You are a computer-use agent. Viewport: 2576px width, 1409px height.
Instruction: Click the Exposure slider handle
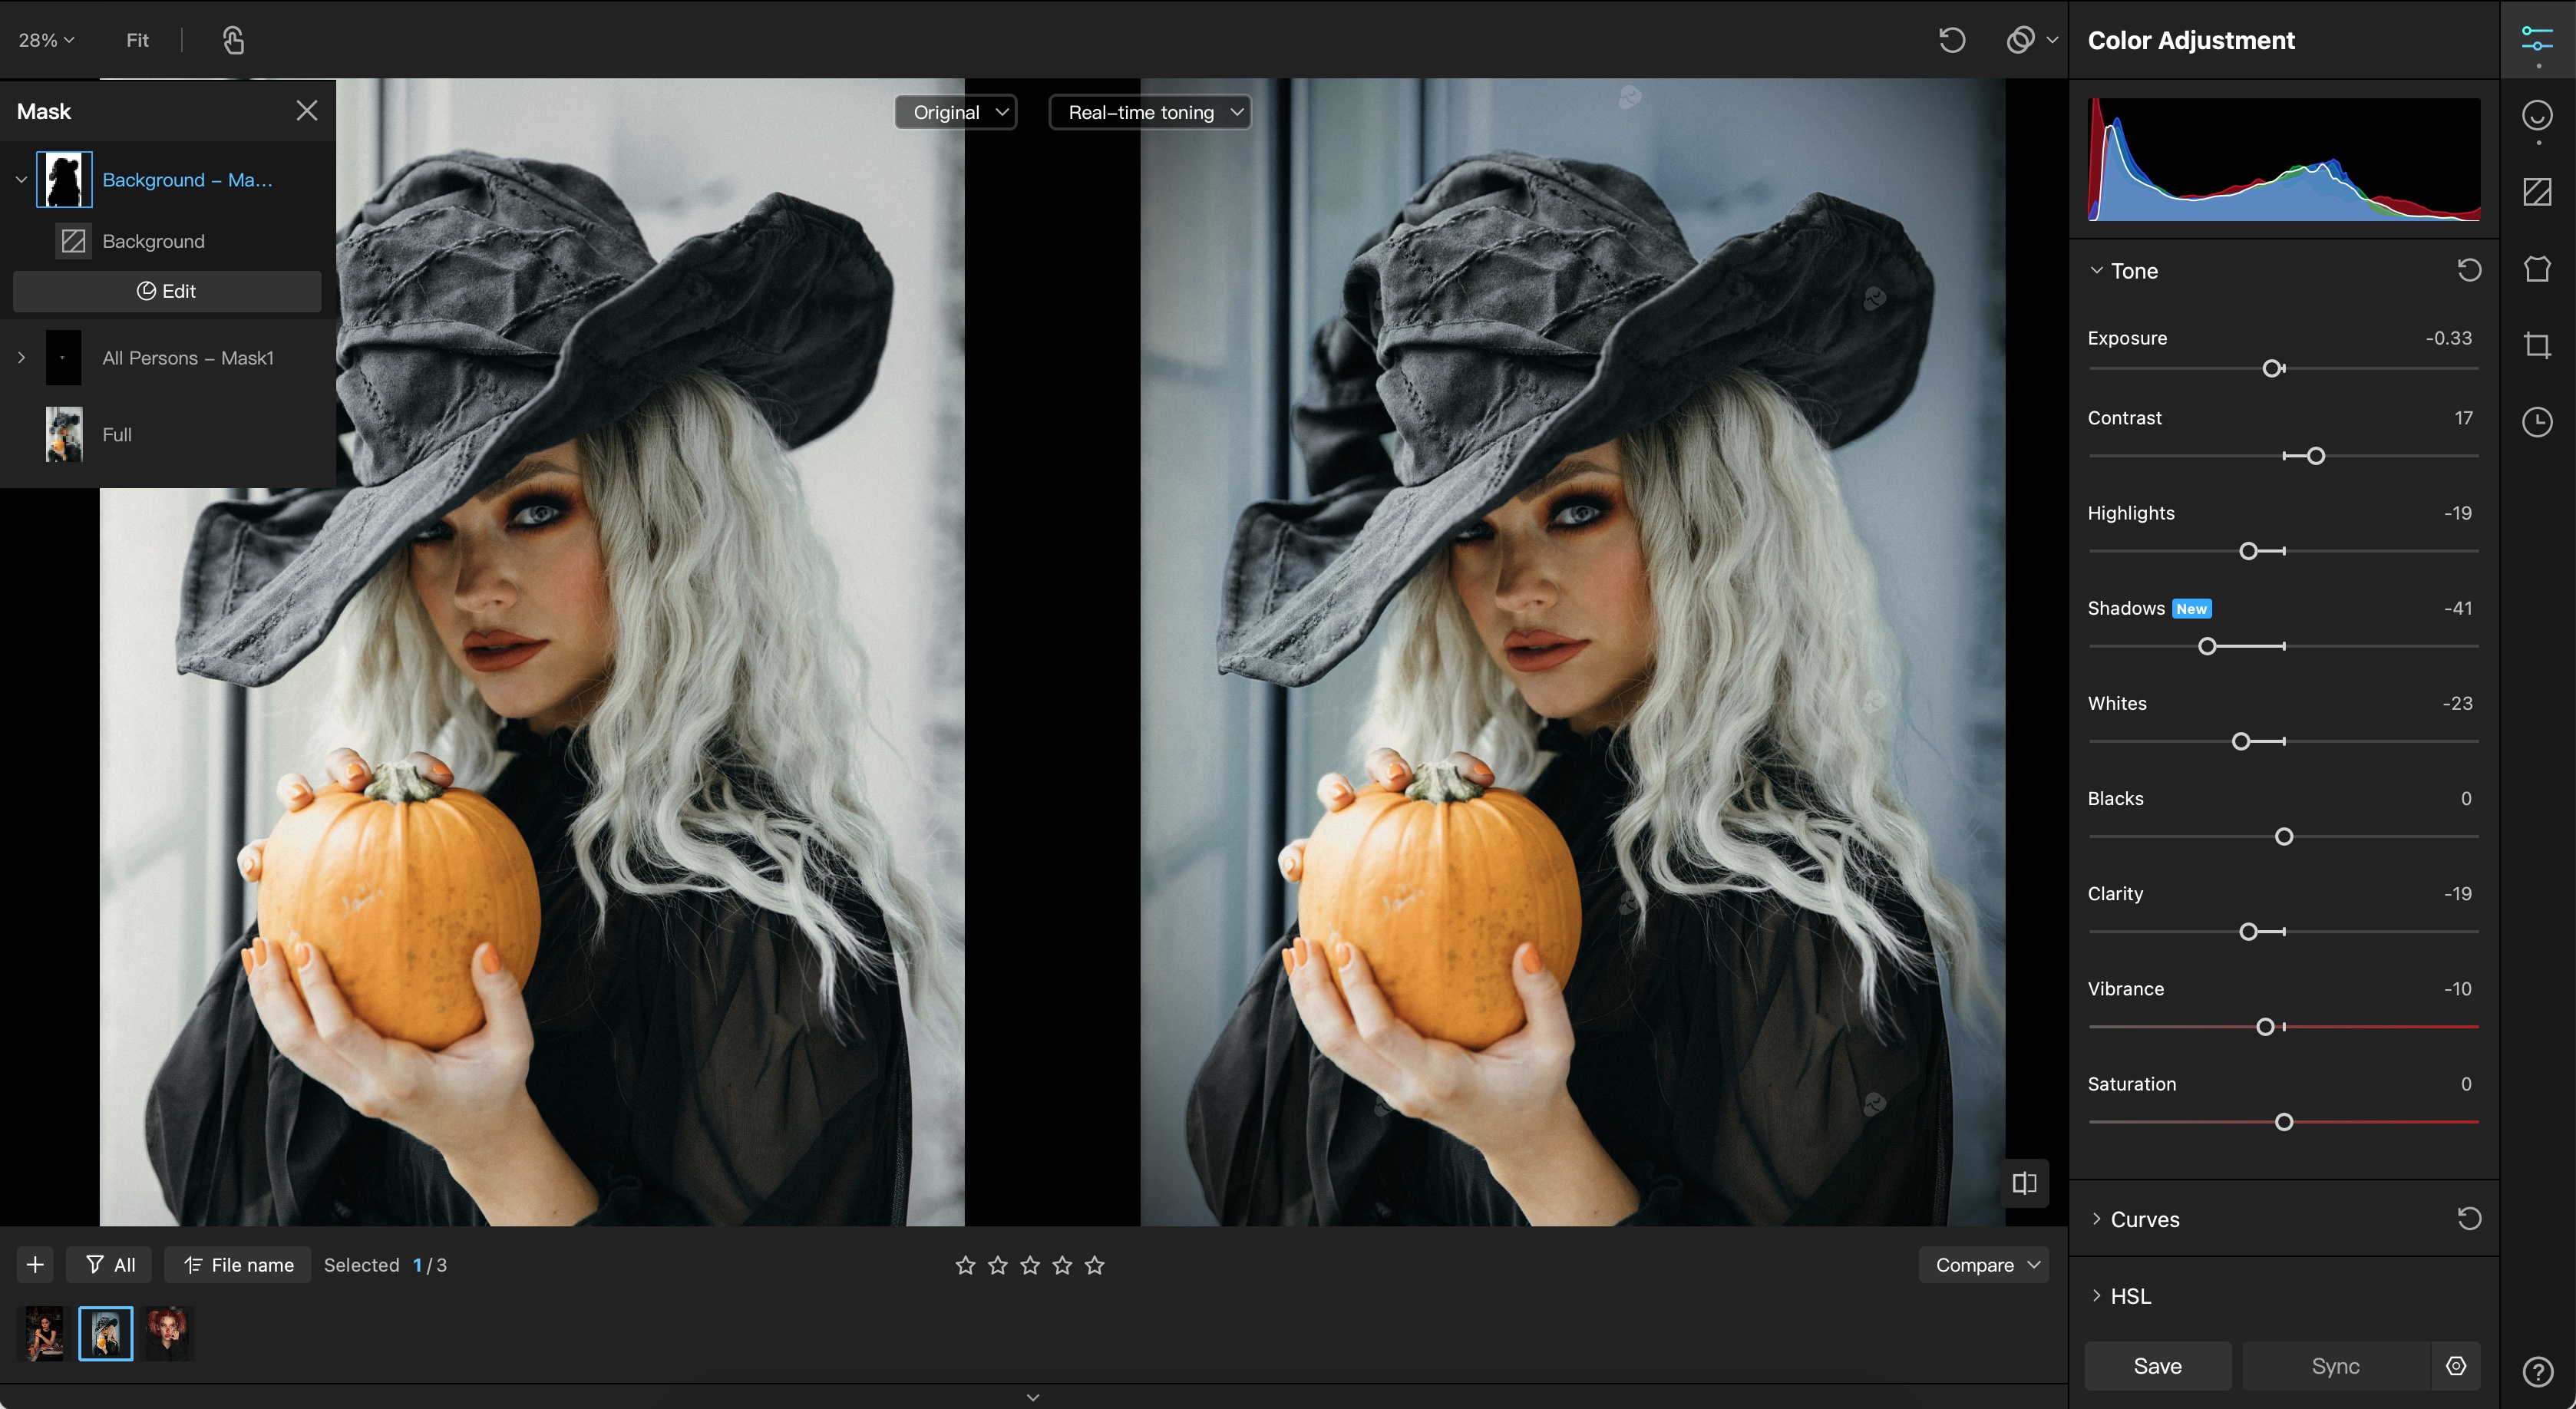tap(2272, 368)
